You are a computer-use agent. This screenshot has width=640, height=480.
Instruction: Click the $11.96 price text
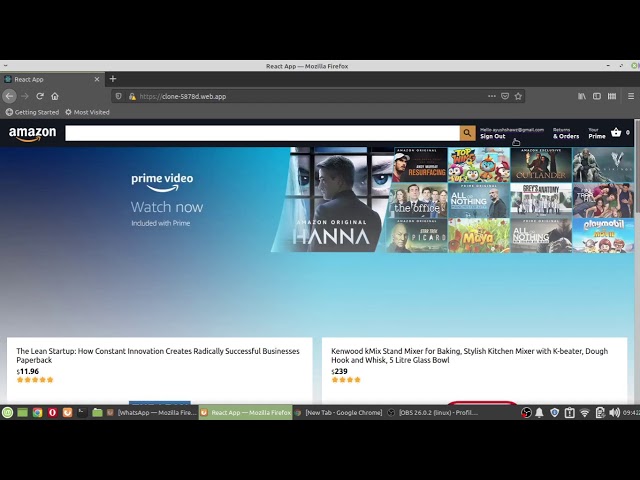coord(27,371)
